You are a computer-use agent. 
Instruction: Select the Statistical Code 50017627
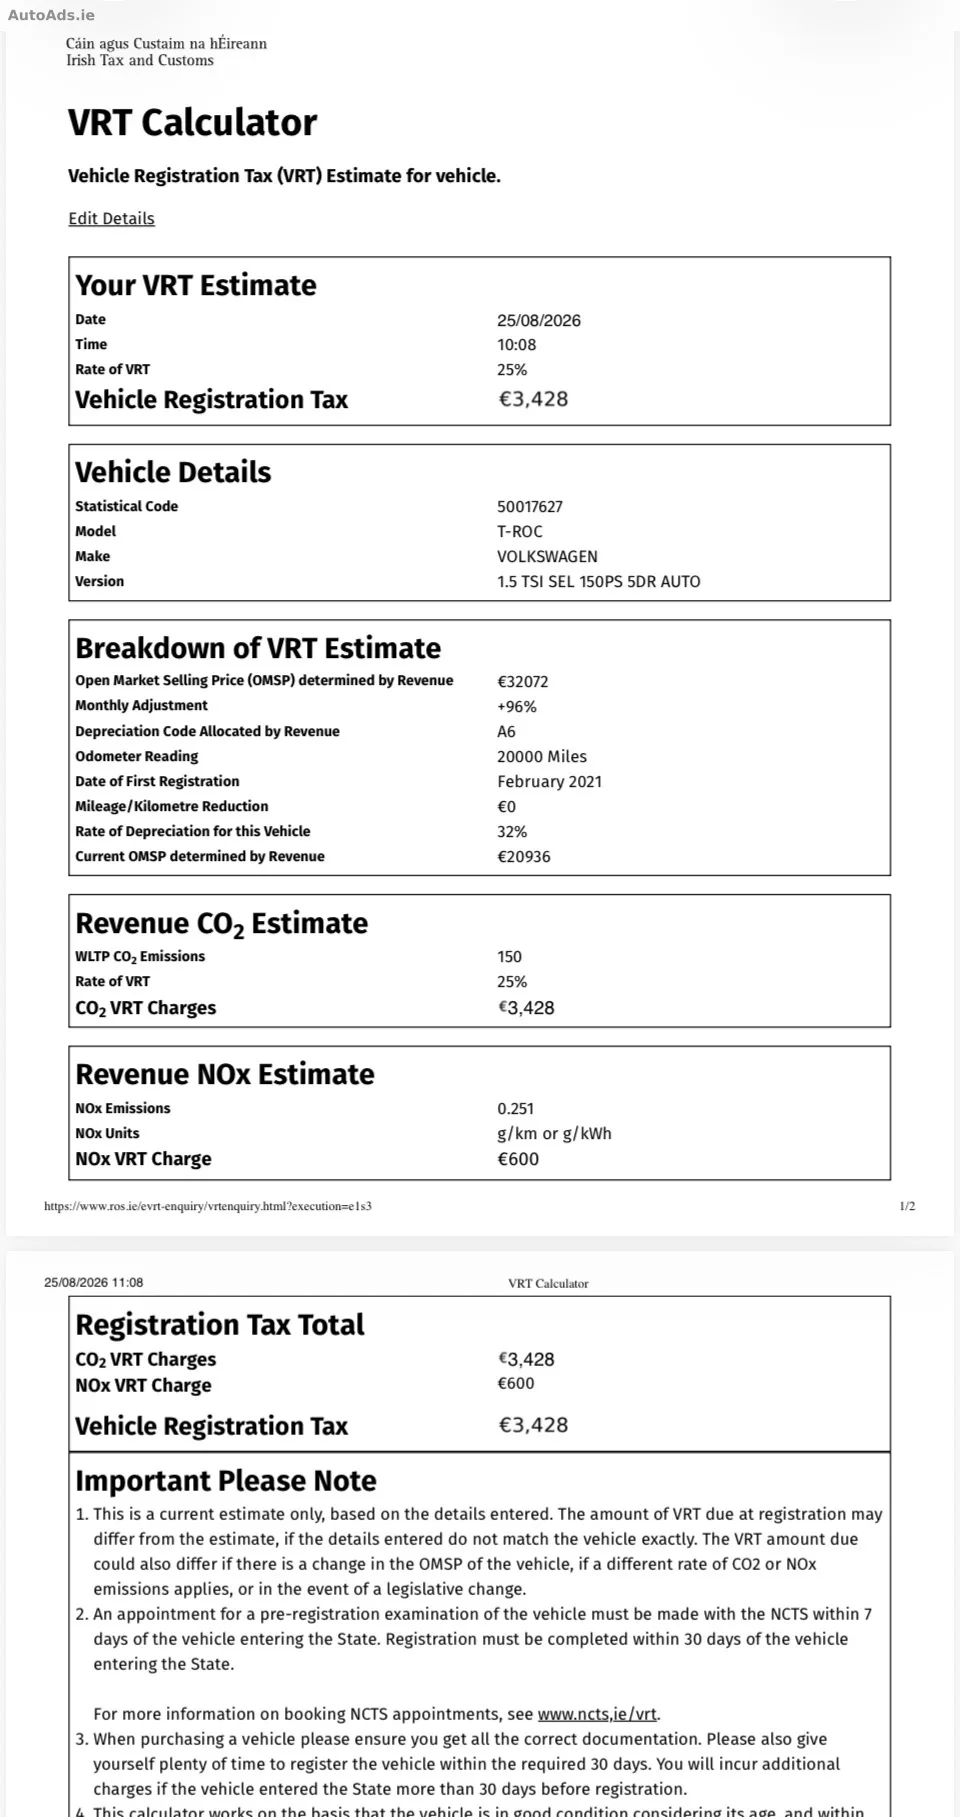pos(530,507)
